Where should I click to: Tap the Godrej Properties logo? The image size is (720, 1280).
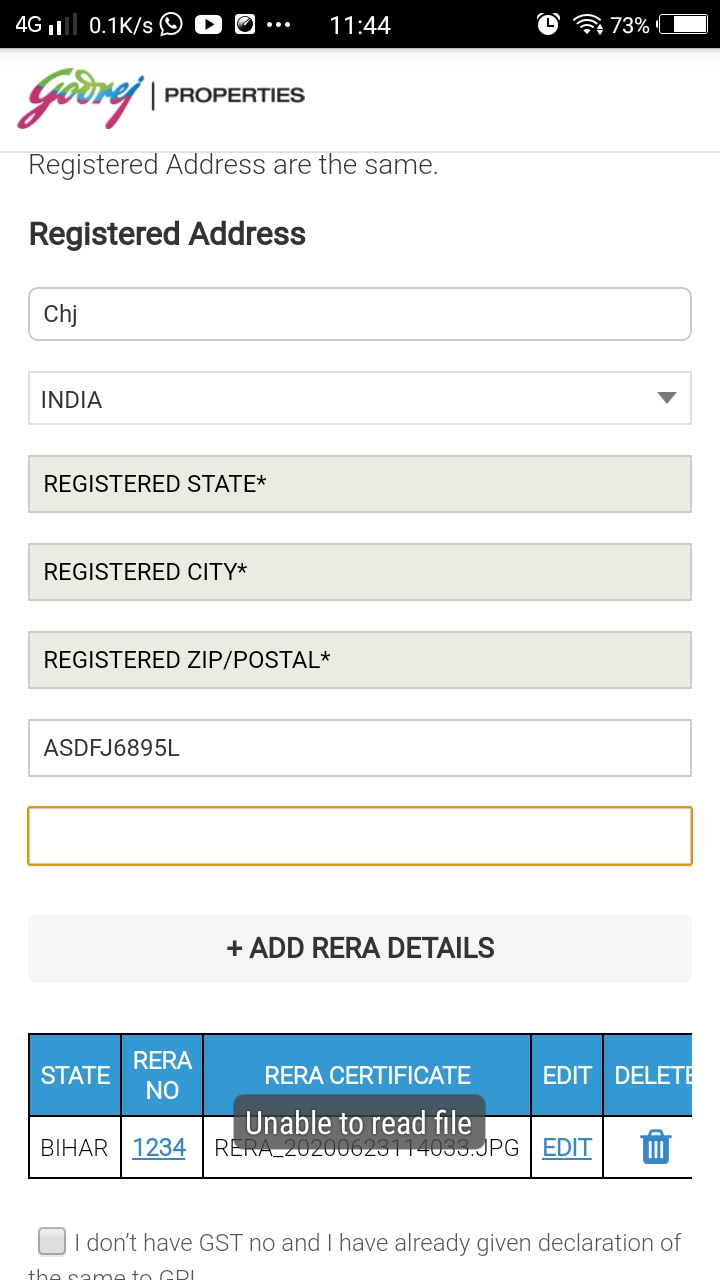(161, 98)
